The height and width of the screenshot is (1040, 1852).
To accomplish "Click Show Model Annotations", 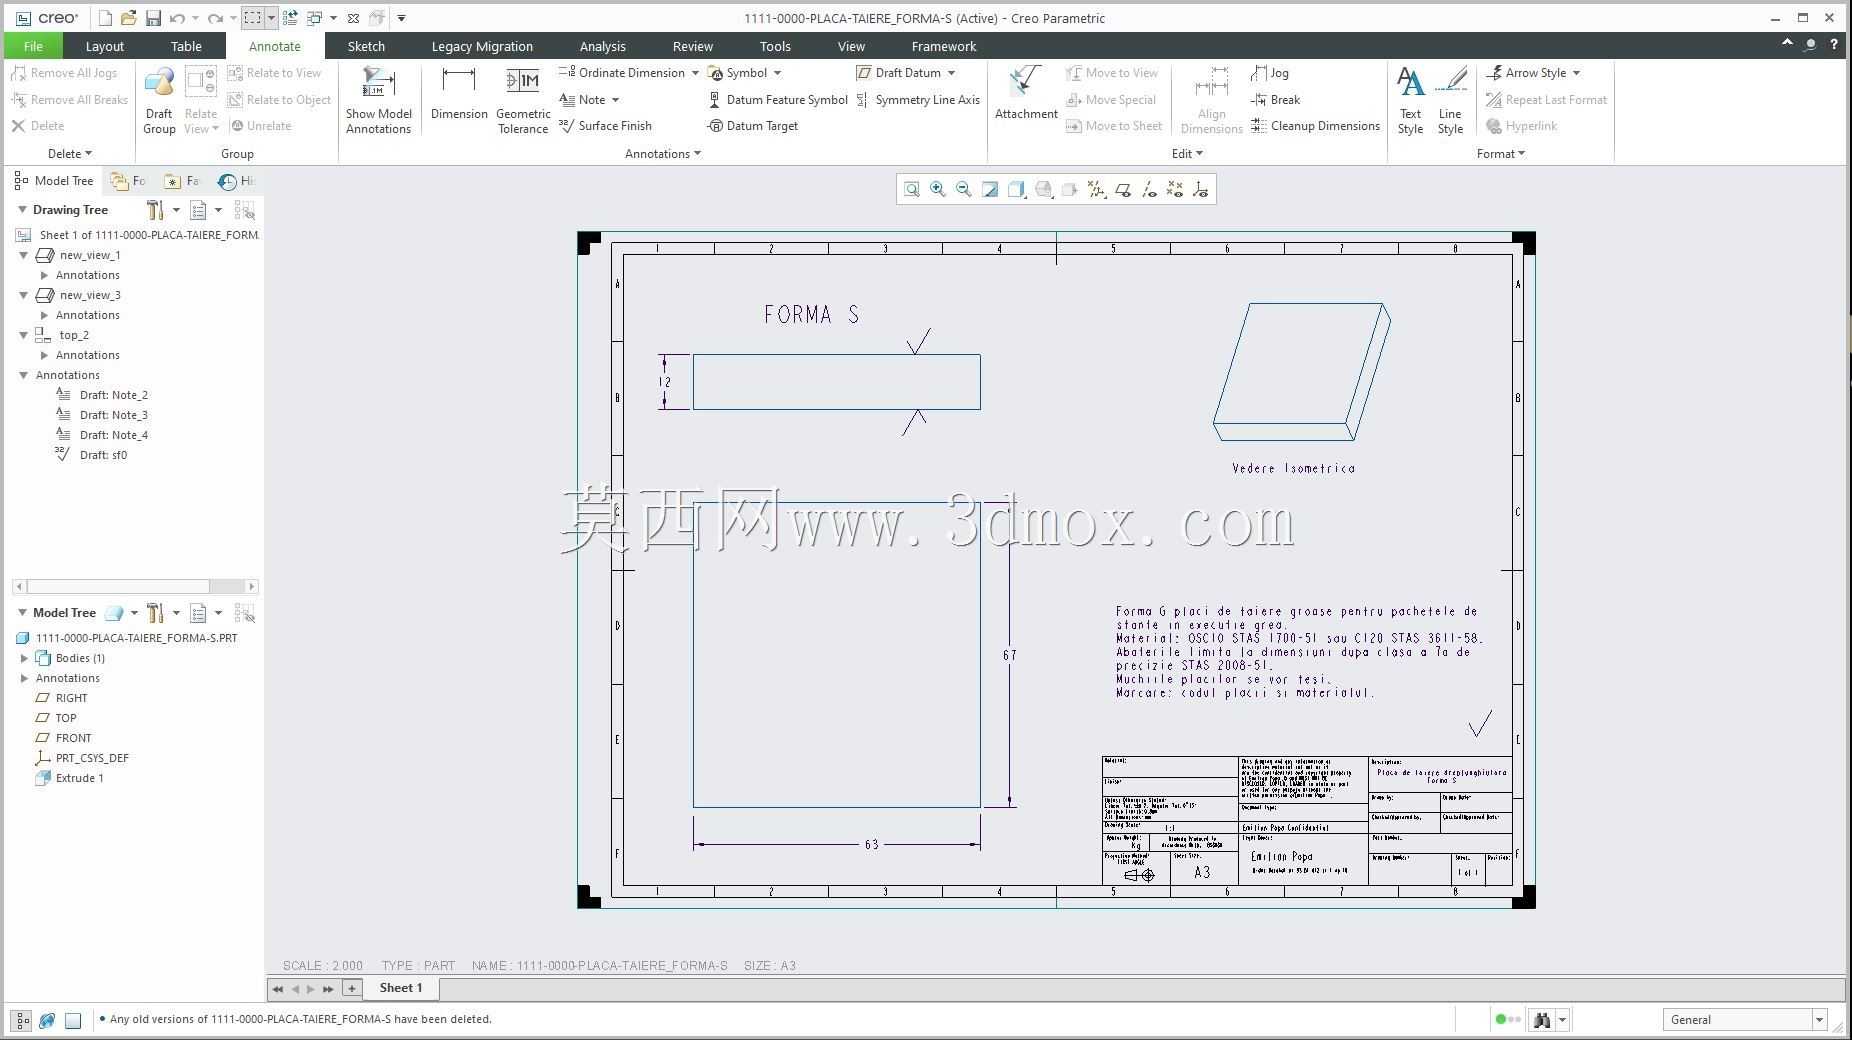I will 379,99.
